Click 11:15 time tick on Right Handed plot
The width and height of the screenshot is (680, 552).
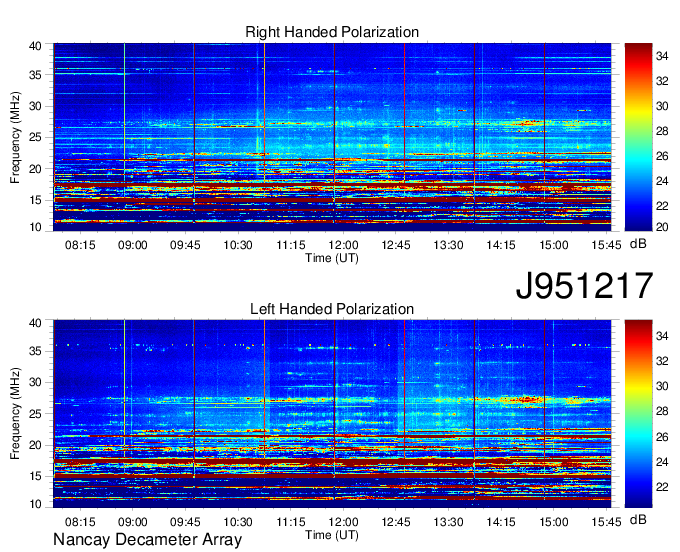pos(291,245)
